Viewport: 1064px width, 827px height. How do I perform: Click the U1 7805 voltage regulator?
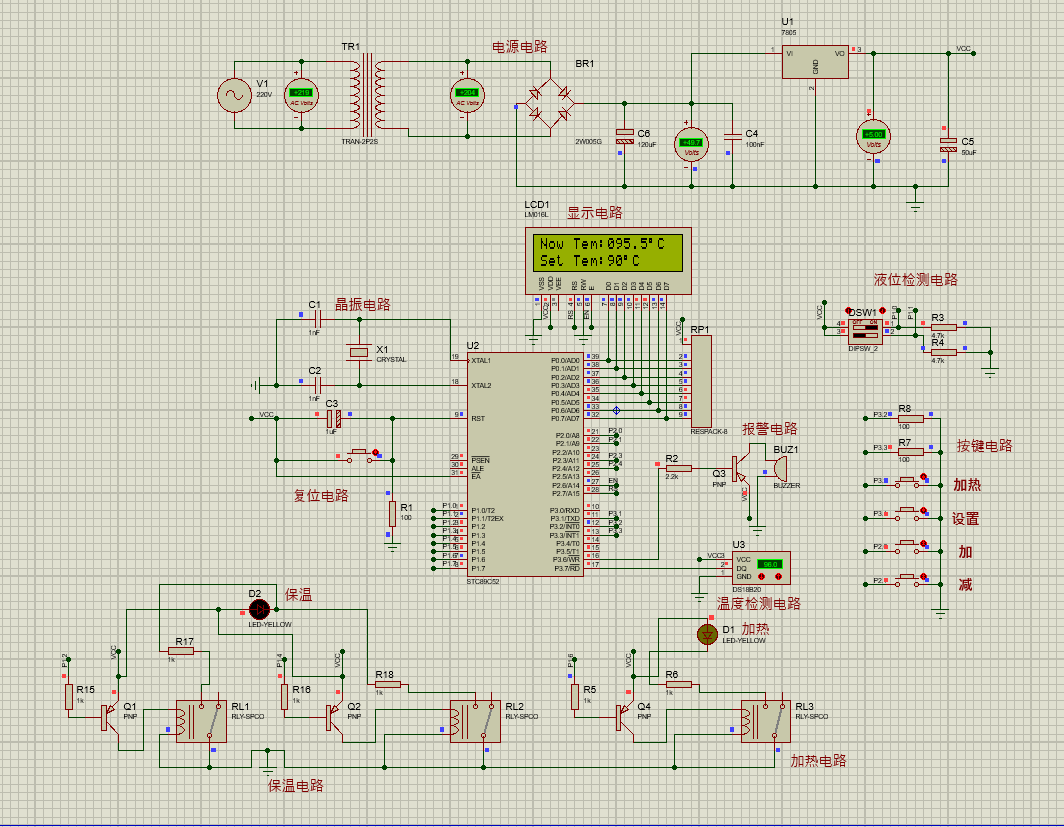click(x=814, y=61)
